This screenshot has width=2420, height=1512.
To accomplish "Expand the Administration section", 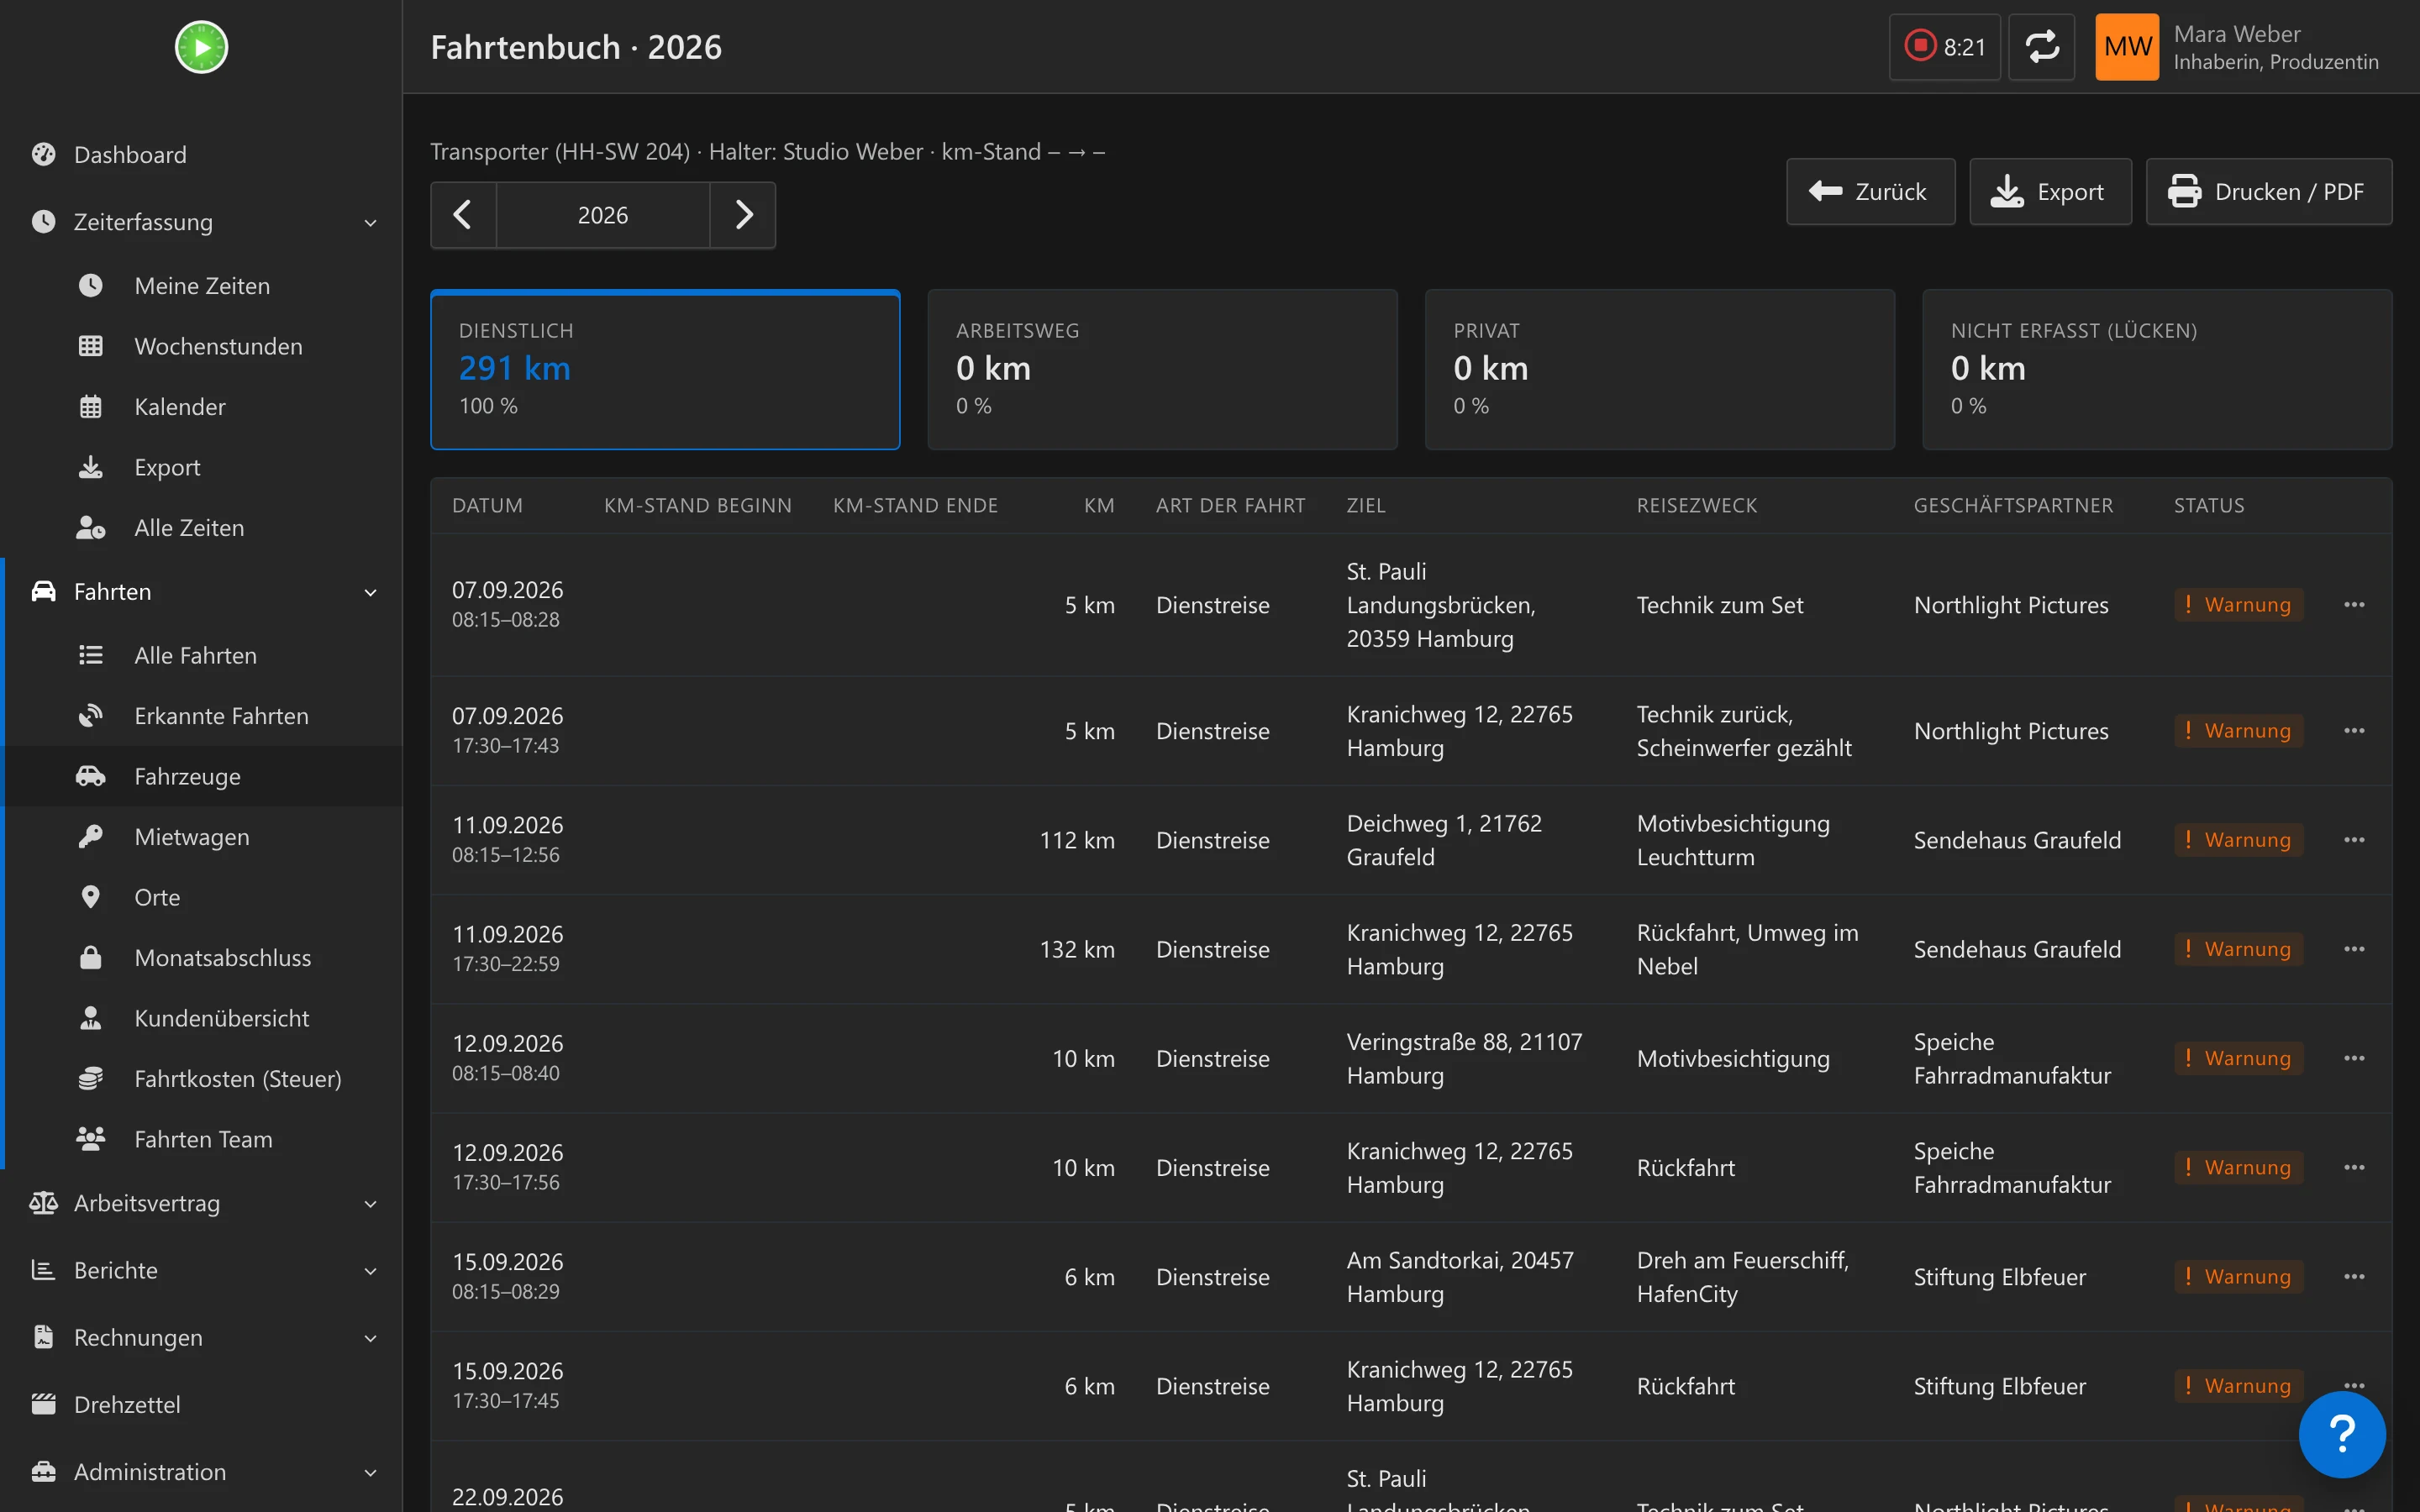I will (202, 1471).
